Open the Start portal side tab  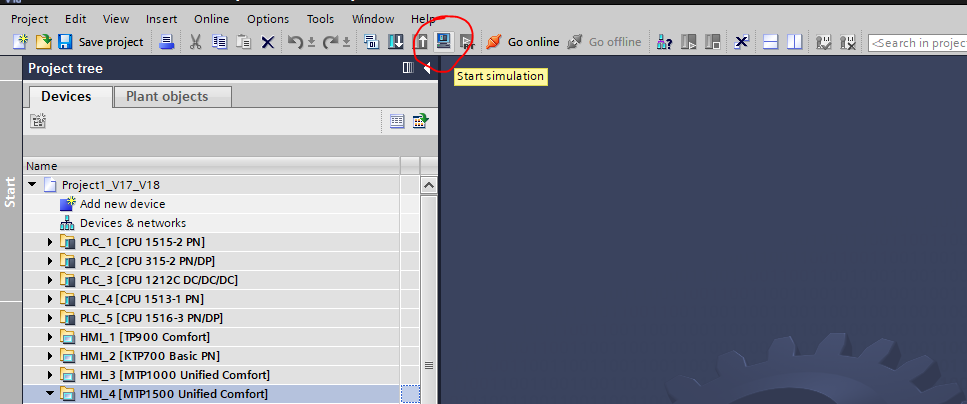[10, 191]
